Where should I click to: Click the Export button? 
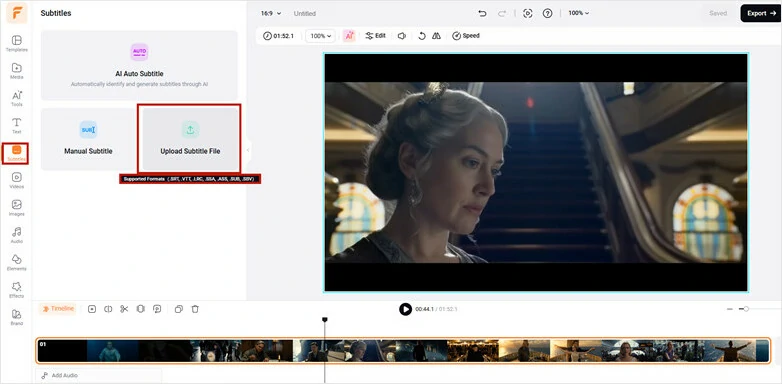pos(761,13)
